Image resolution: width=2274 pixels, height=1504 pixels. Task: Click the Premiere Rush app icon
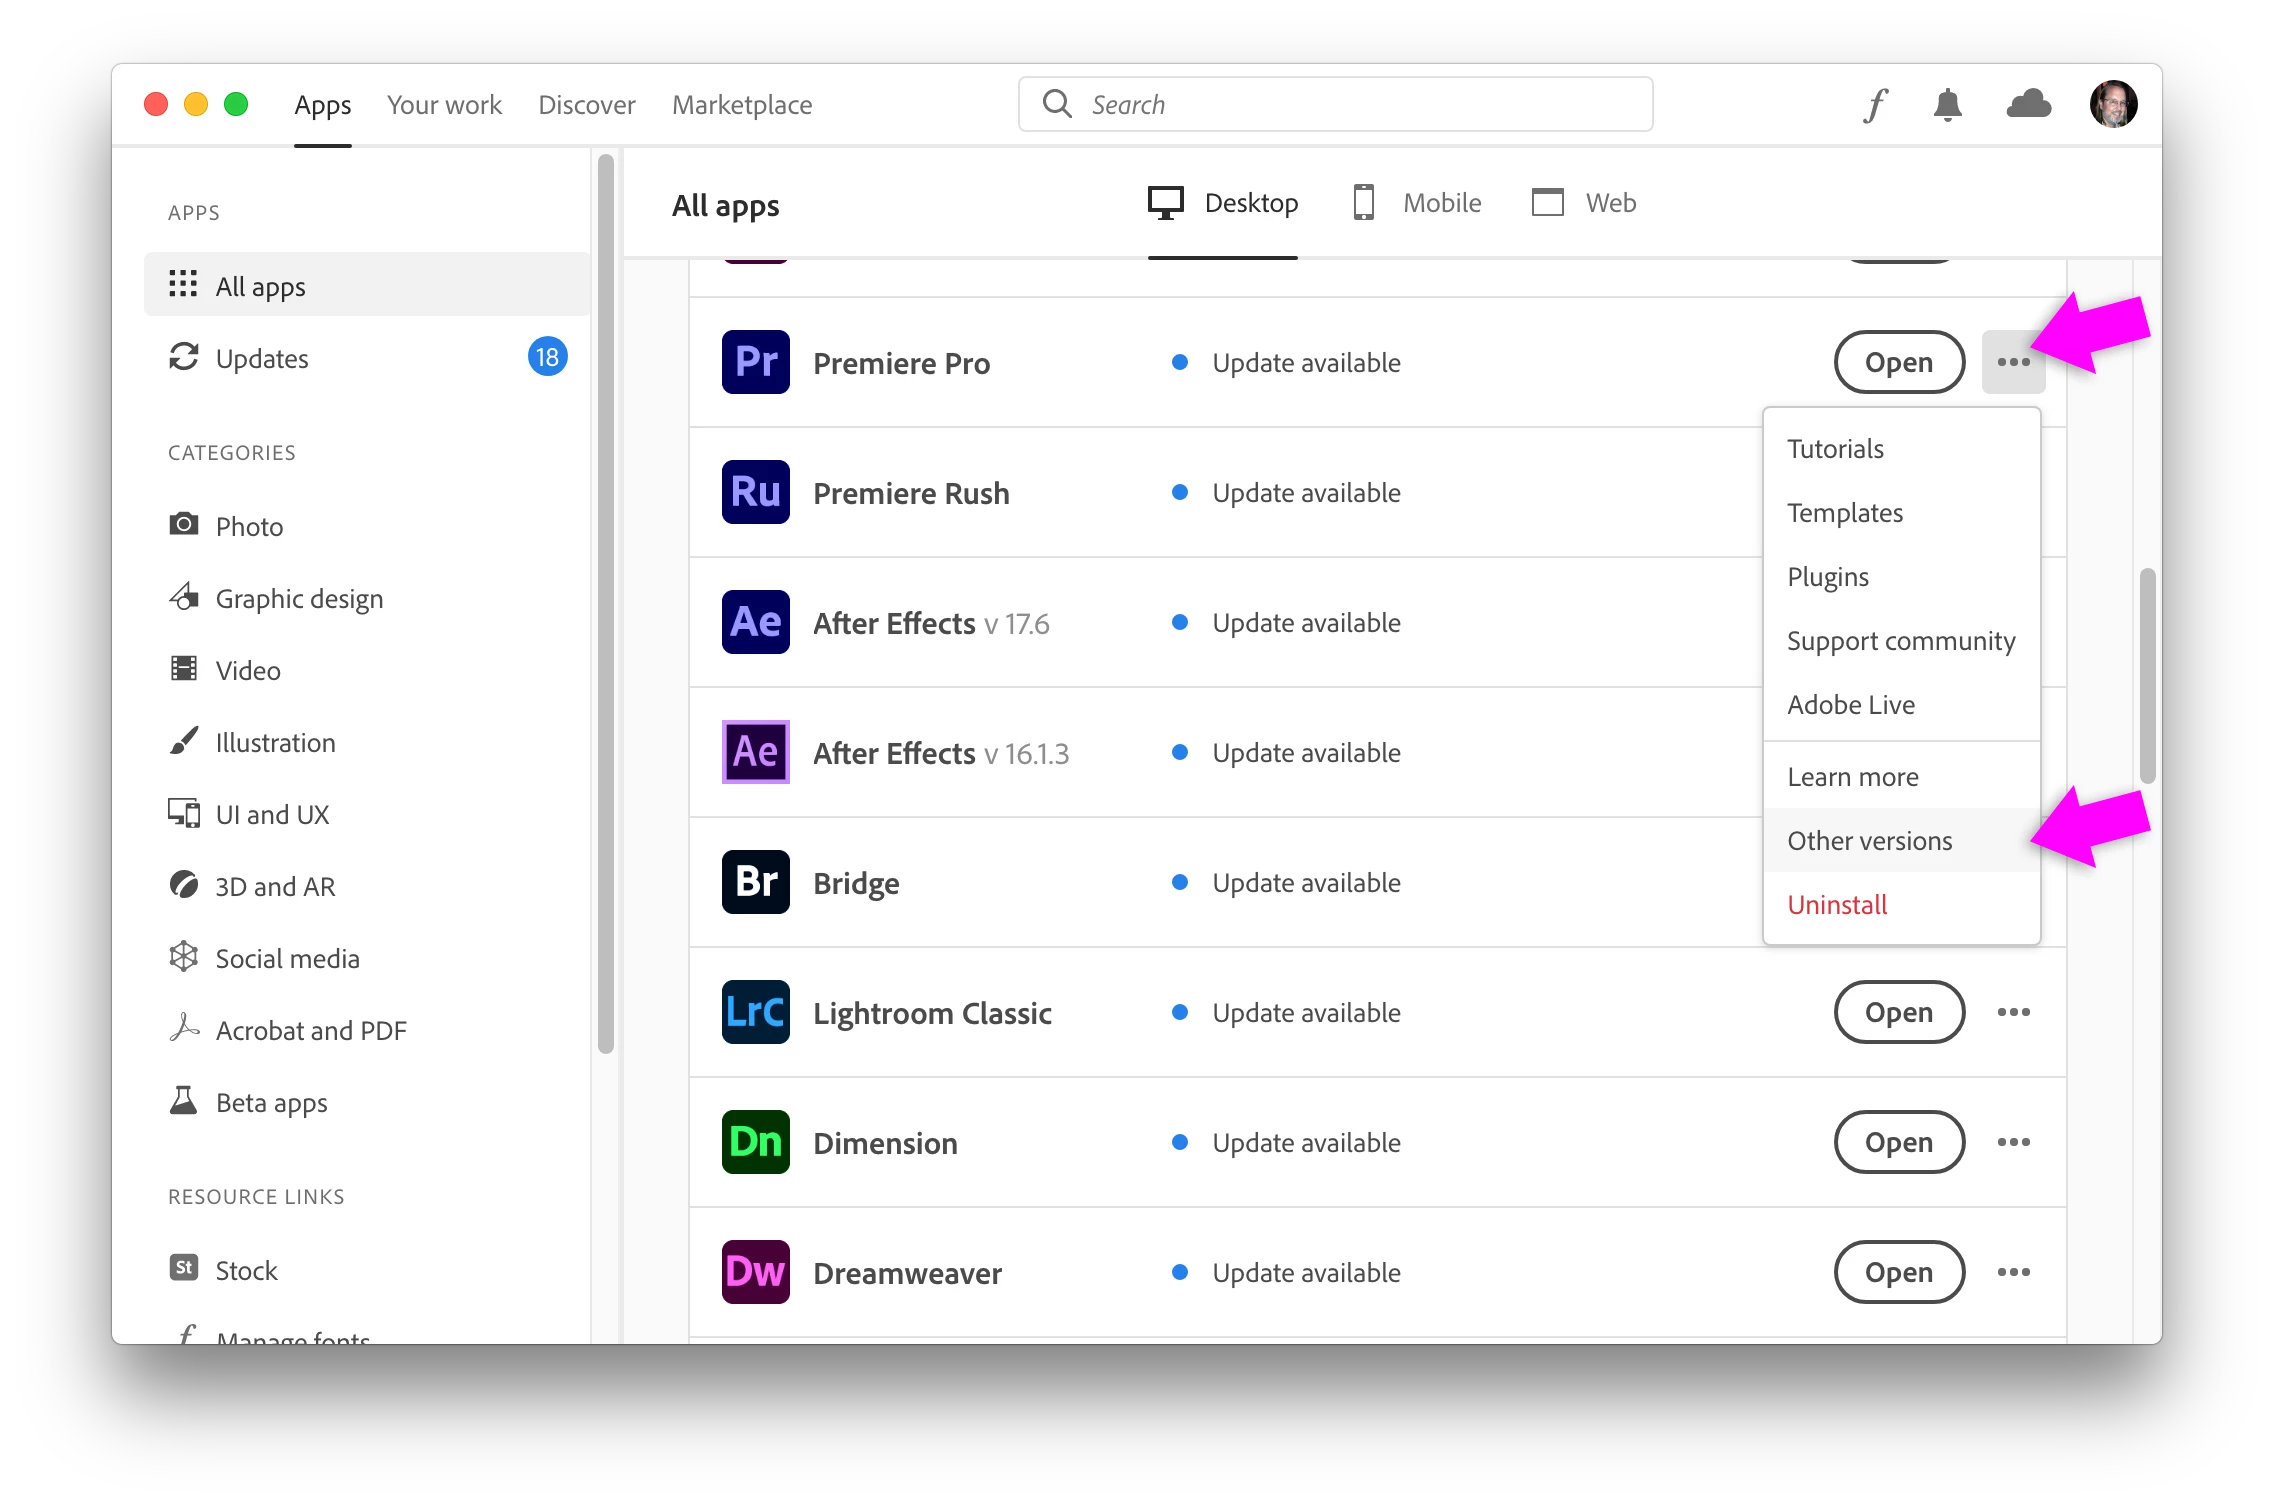pos(755,492)
